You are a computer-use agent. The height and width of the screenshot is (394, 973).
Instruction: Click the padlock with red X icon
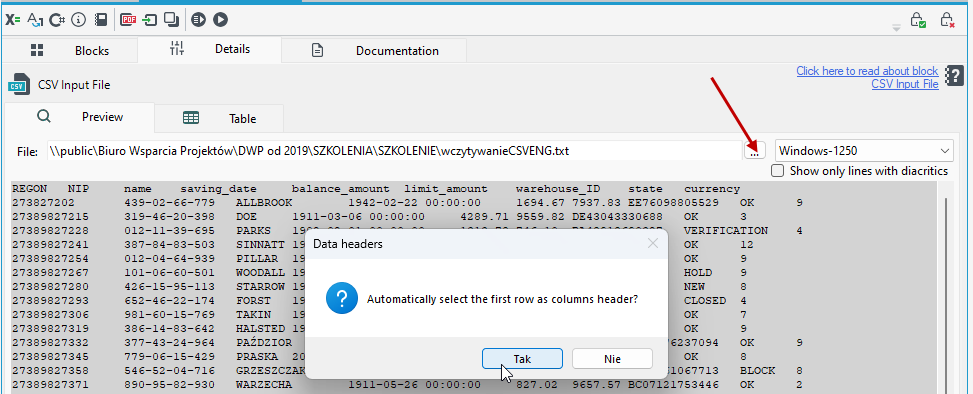tap(947, 20)
